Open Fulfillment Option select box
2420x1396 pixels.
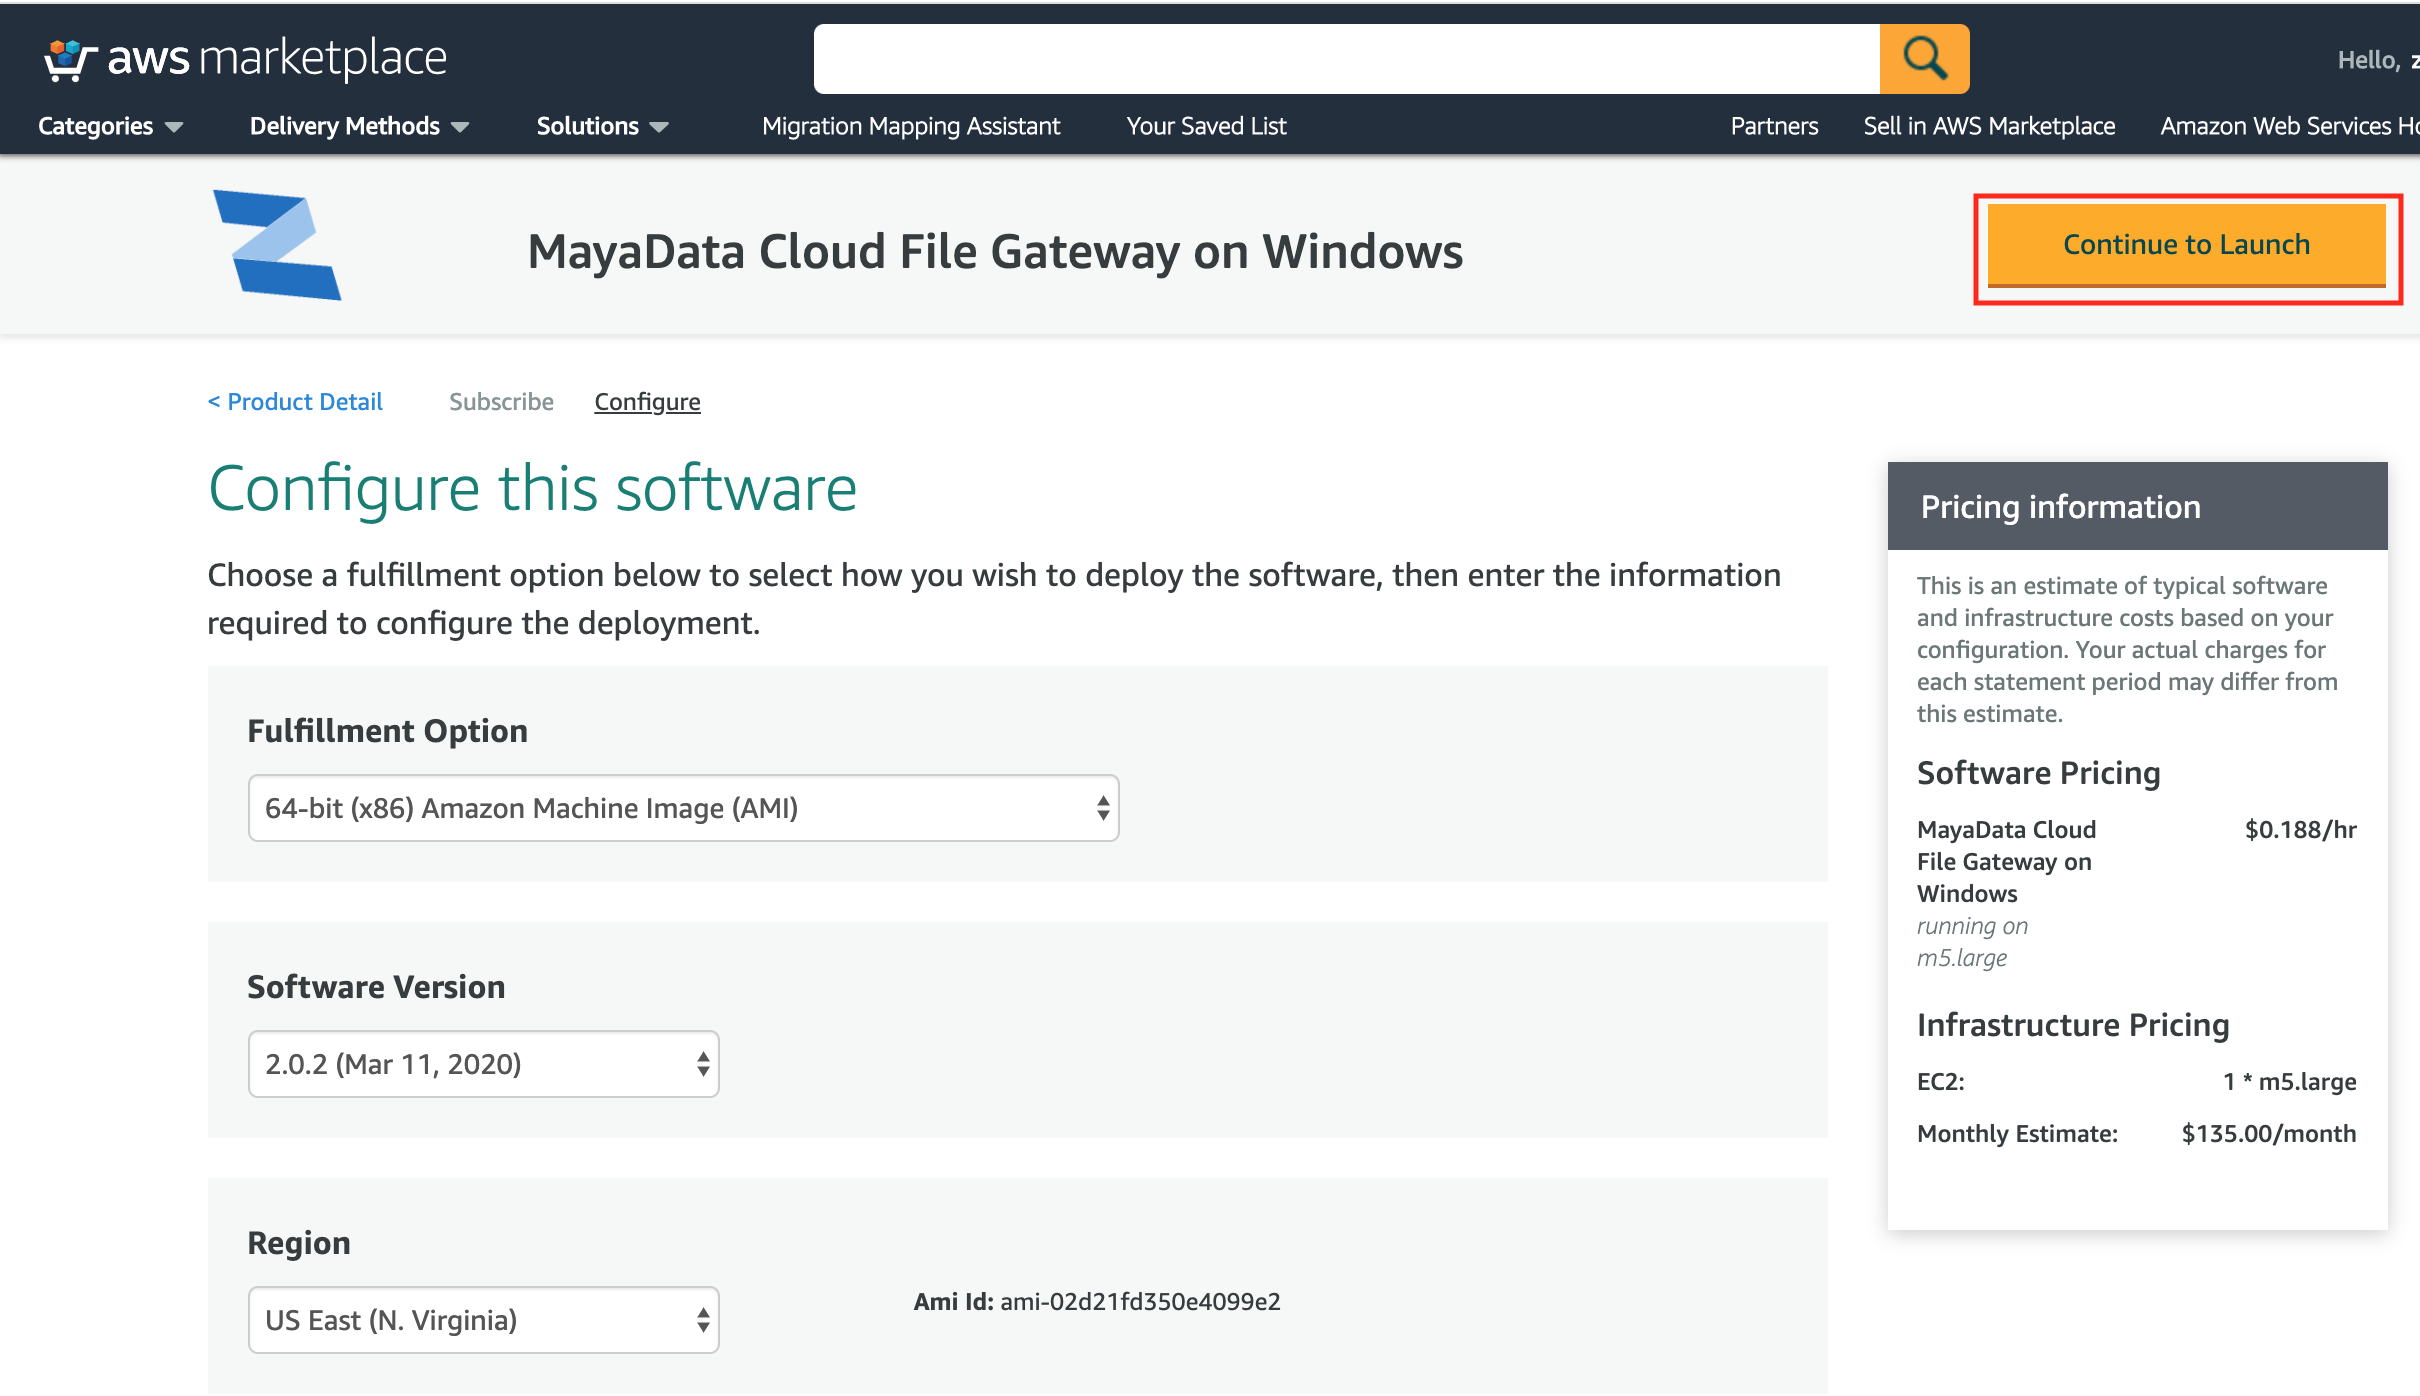tap(683, 808)
